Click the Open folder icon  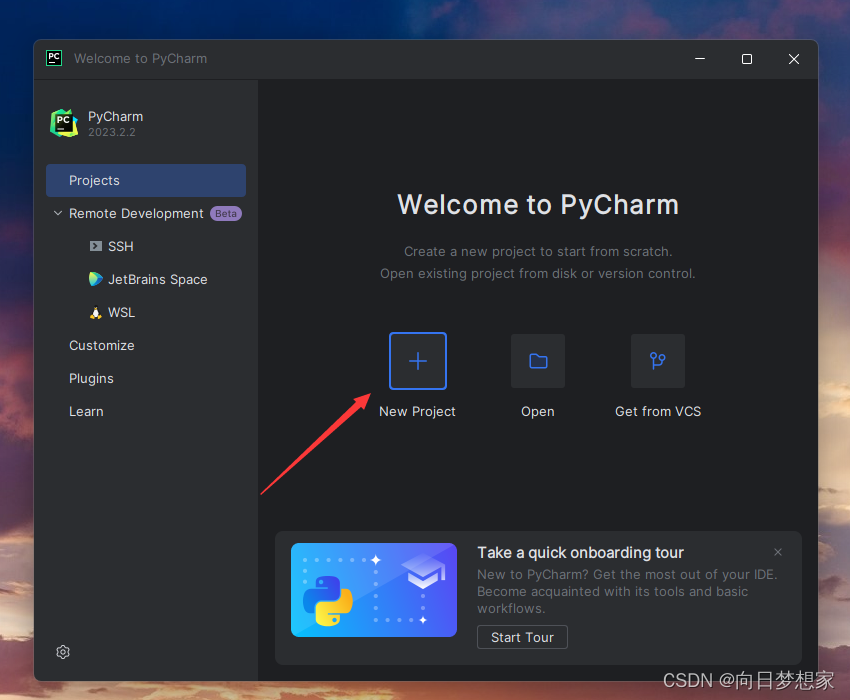pos(538,361)
